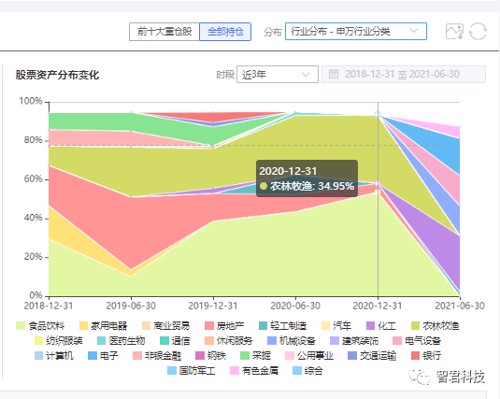
Task: Switch to 前十大重仓股 tab
Action: coord(164,32)
